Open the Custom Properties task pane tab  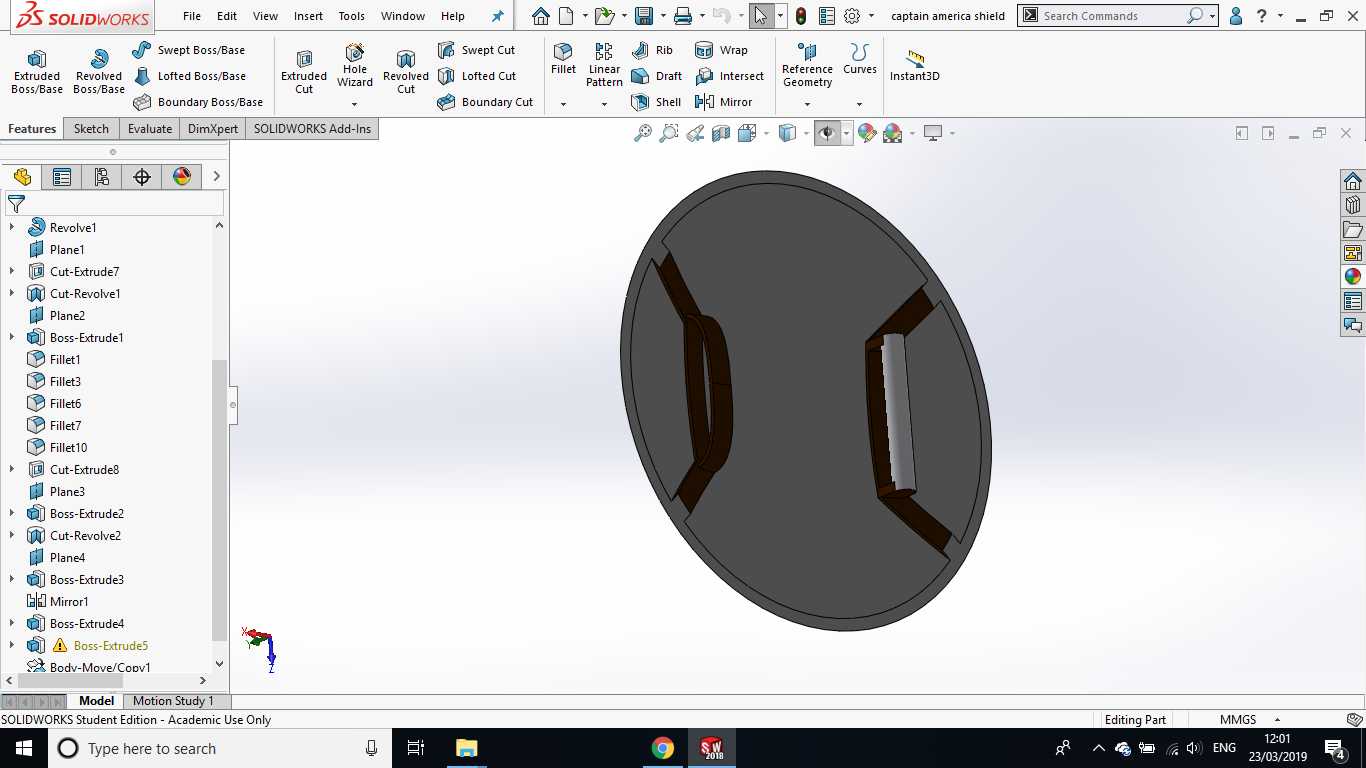click(1353, 301)
